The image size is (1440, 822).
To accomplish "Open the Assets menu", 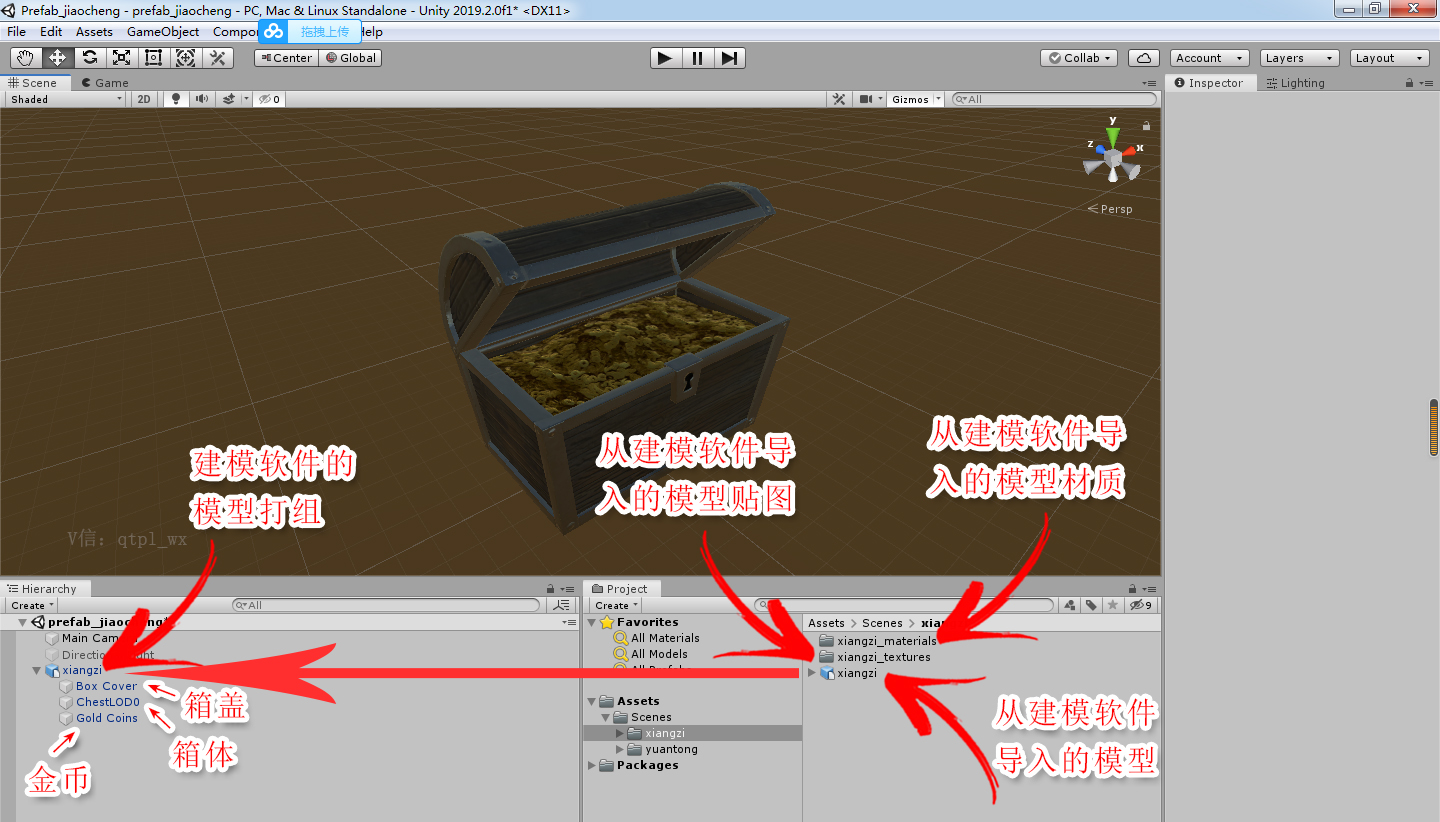I will [x=94, y=32].
